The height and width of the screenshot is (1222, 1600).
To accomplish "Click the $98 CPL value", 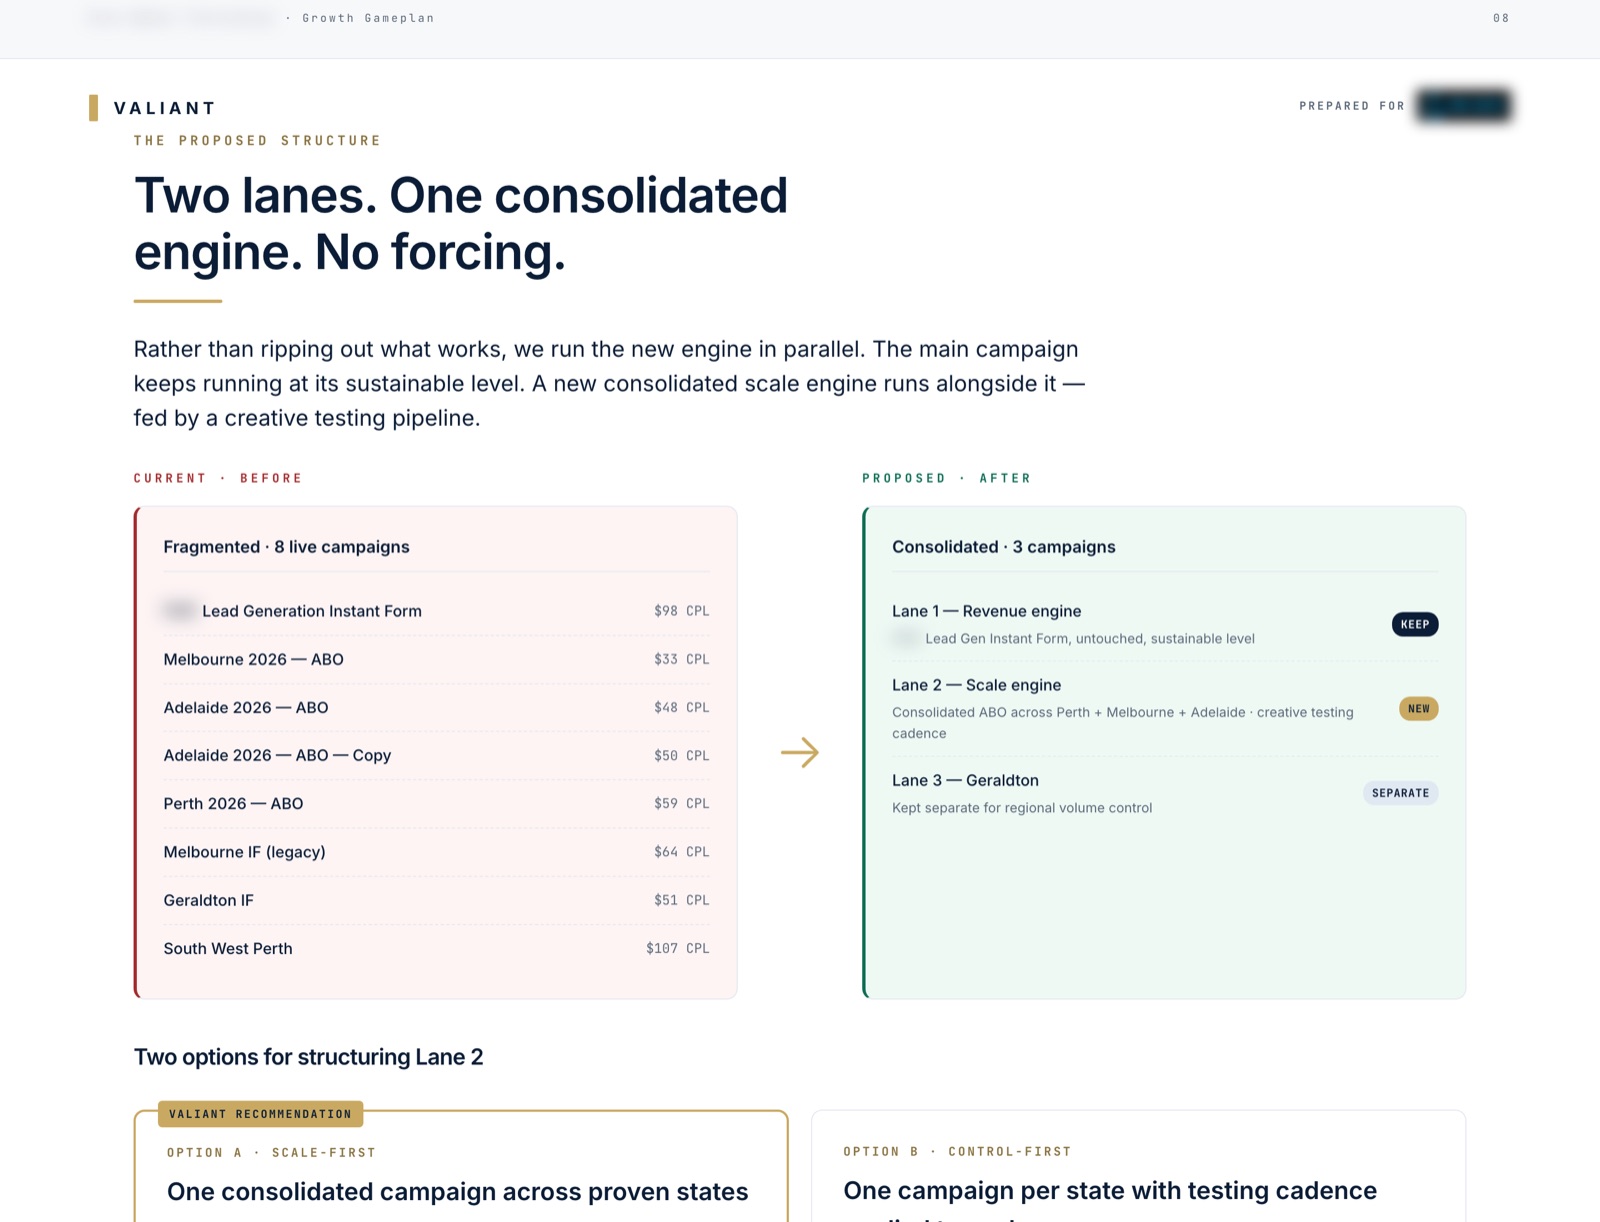I will 682,611.
